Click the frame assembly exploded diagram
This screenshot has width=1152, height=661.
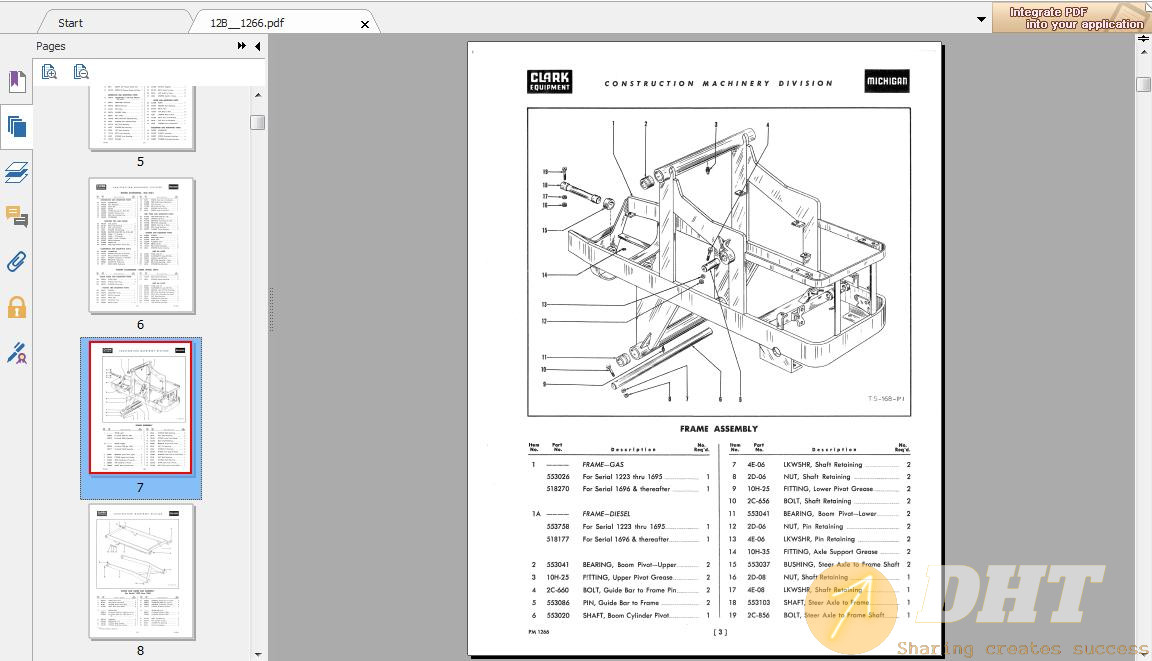tap(719, 262)
